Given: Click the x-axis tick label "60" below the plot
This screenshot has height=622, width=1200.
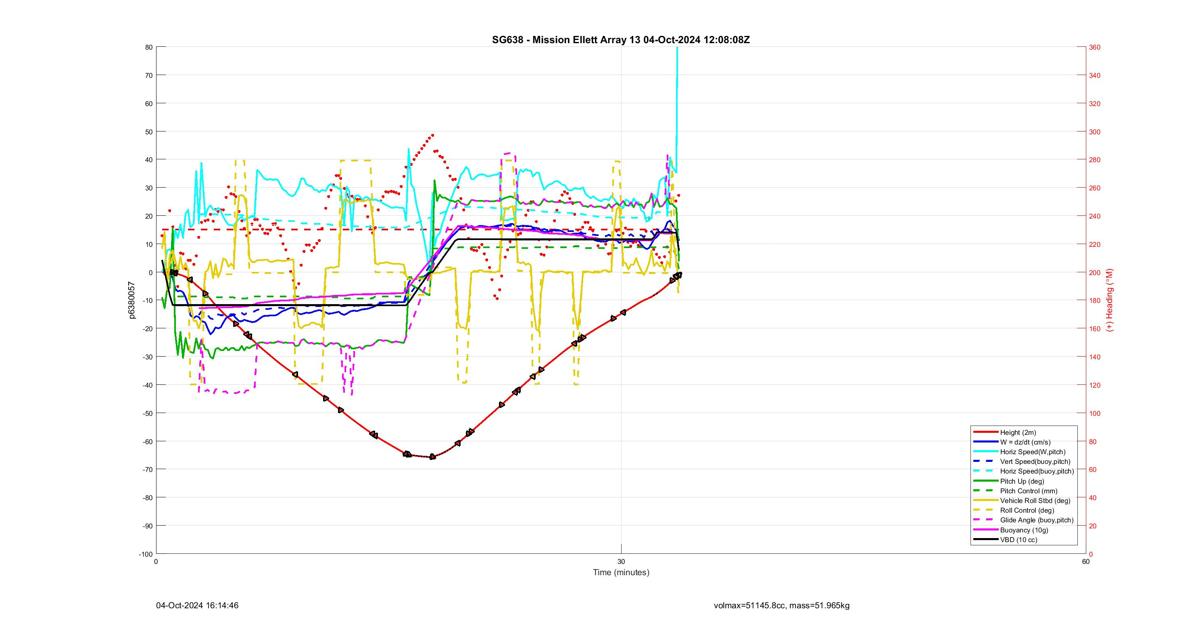Looking at the screenshot, I should tap(1085, 561).
